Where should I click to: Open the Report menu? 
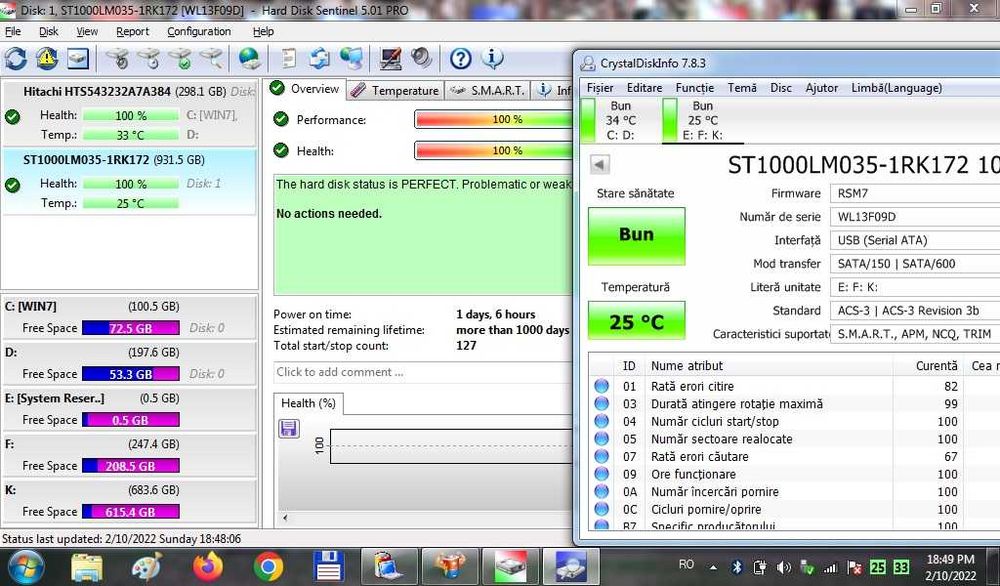133,31
